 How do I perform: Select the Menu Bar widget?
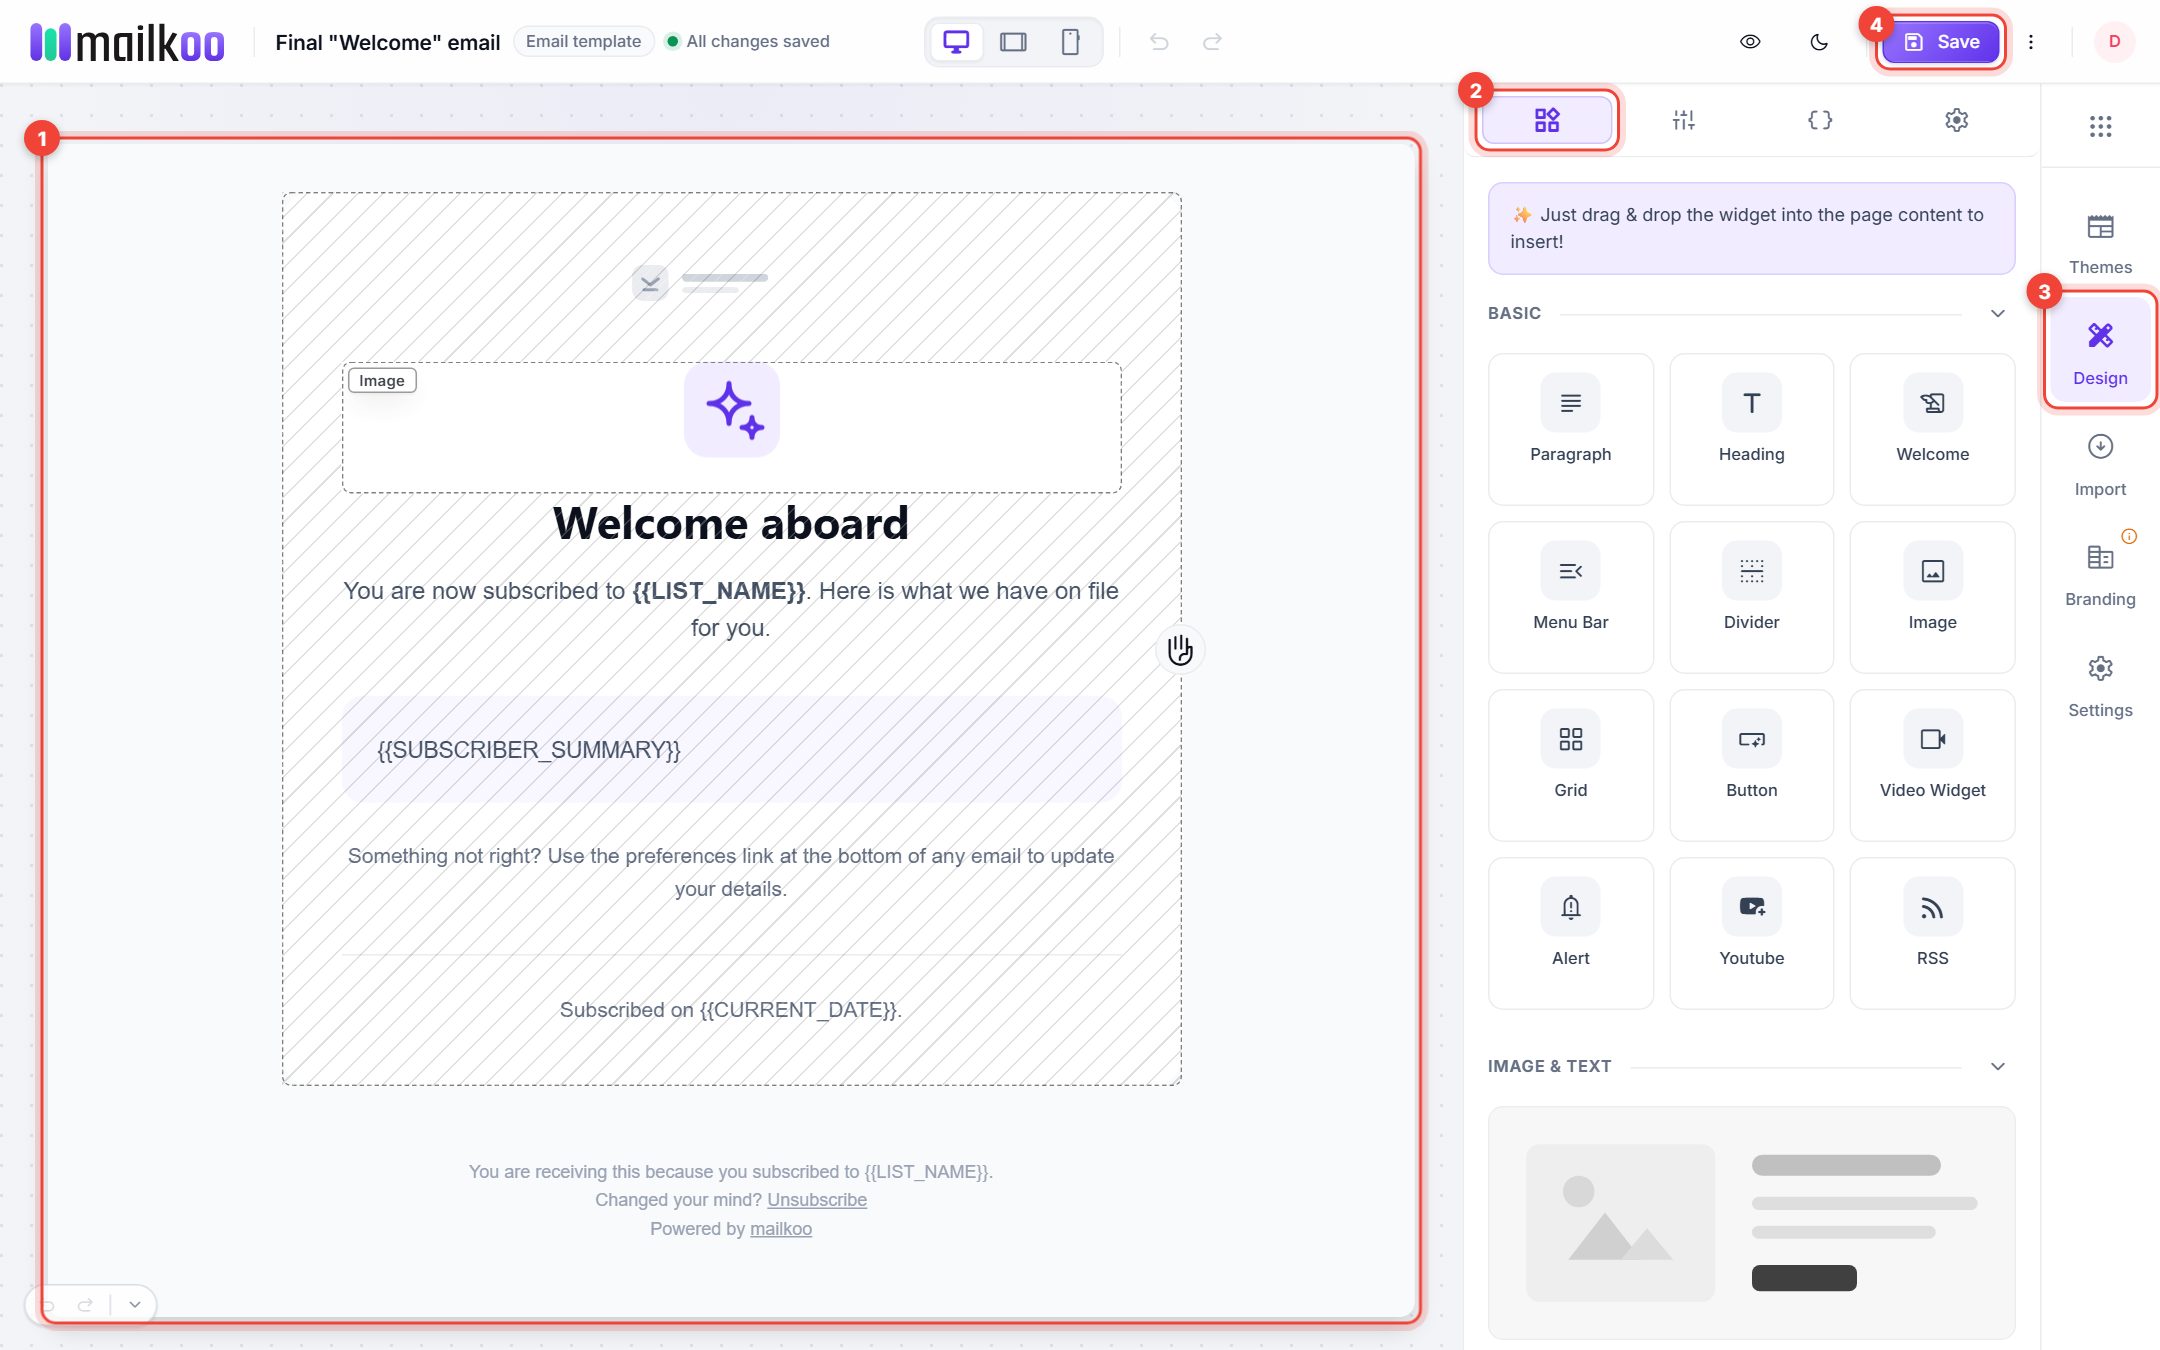1570,597
